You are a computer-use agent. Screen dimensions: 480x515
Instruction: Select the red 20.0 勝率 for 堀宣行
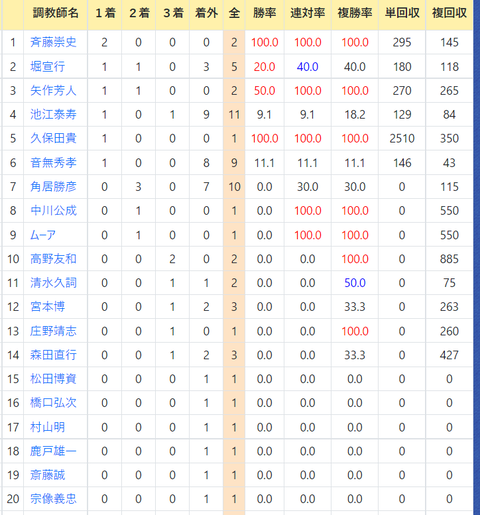coord(264,67)
